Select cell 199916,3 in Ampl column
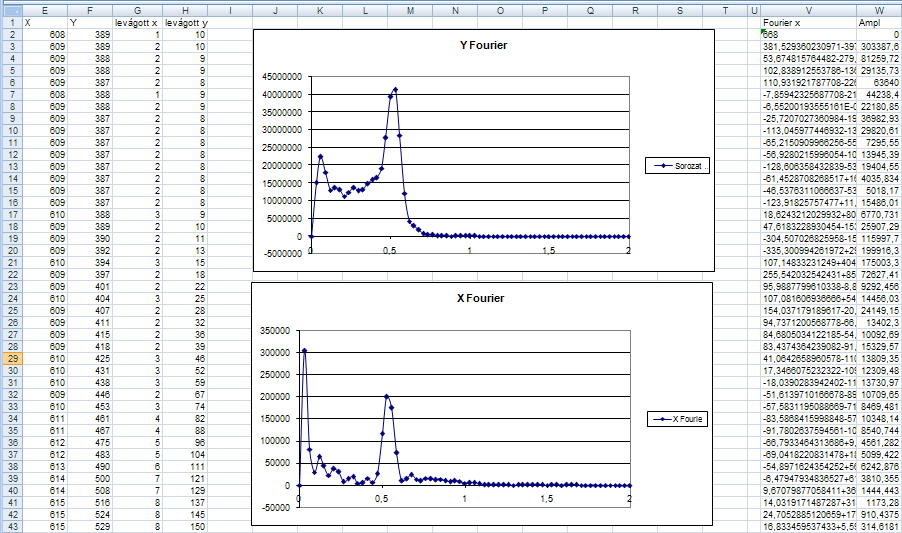The image size is (902, 533). point(879,251)
